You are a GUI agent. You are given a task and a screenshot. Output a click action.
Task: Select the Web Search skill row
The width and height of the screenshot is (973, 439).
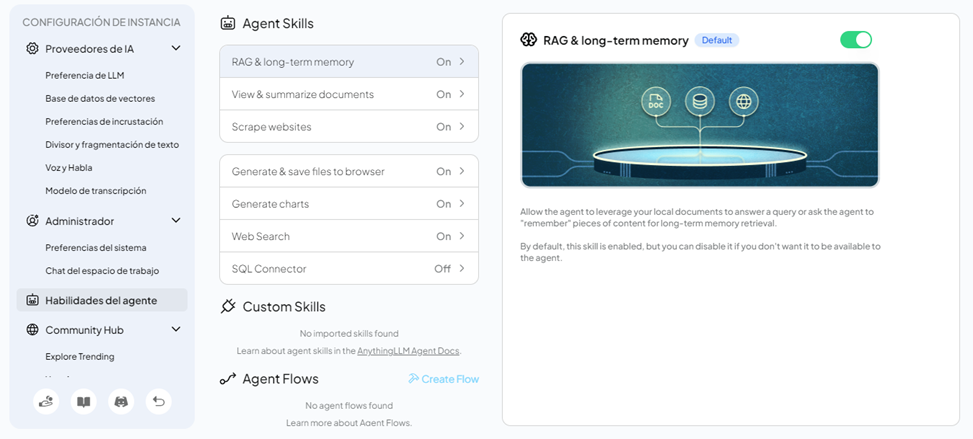[x=348, y=236]
